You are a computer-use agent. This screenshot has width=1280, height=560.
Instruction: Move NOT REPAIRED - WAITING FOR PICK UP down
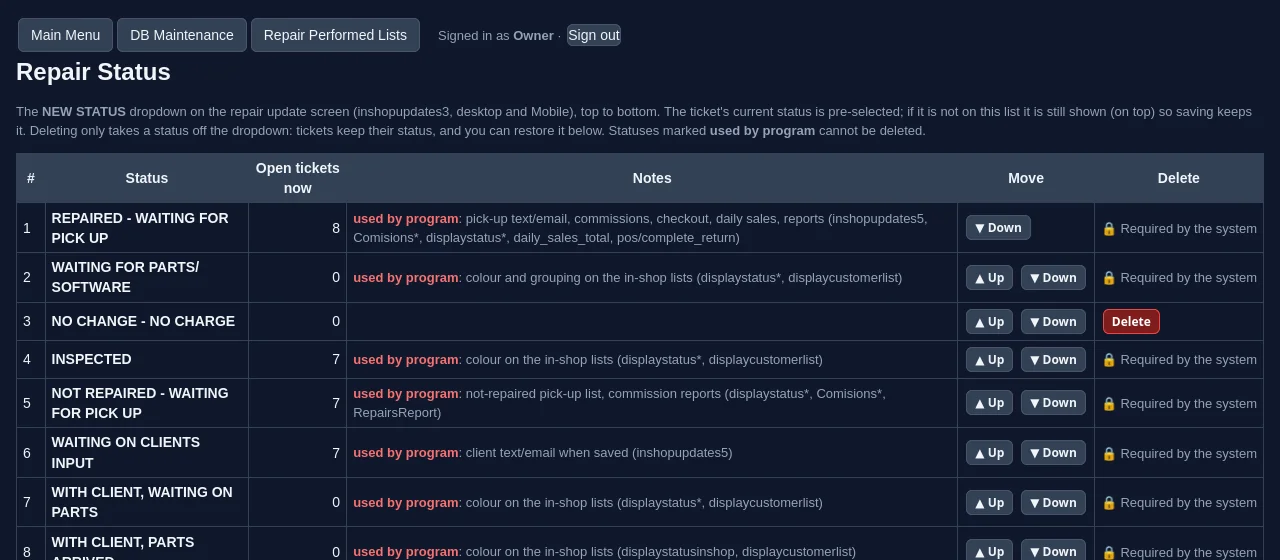[1053, 403]
